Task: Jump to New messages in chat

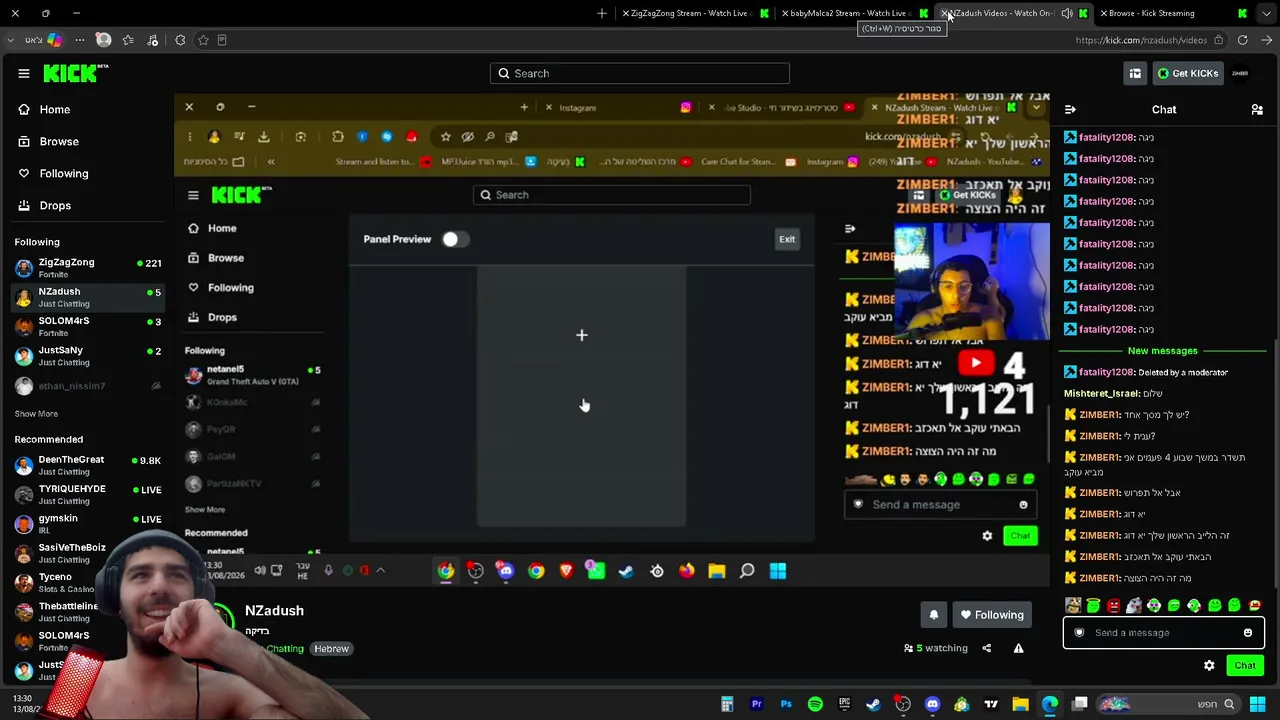Action: pos(1162,351)
